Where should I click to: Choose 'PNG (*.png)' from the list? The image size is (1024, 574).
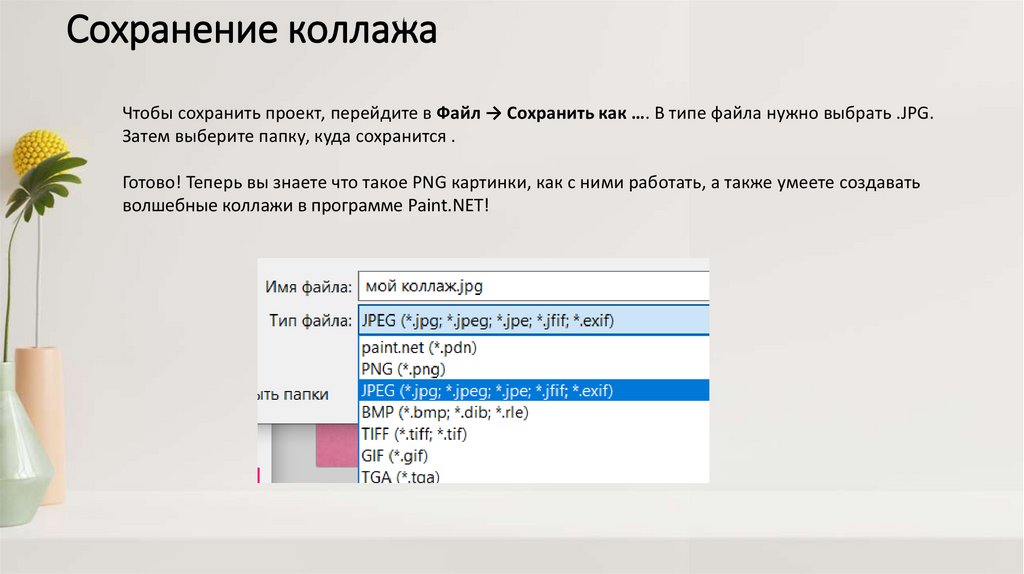click(x=534, y=369)
